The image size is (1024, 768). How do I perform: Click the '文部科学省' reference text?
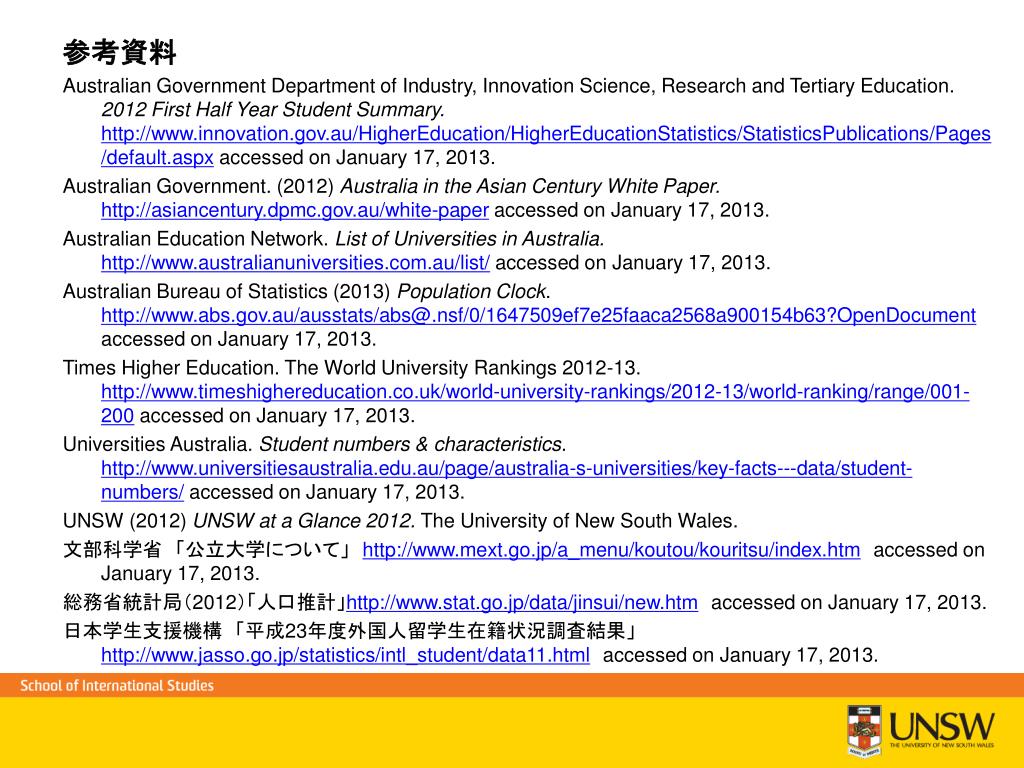[x=112, y=550]
